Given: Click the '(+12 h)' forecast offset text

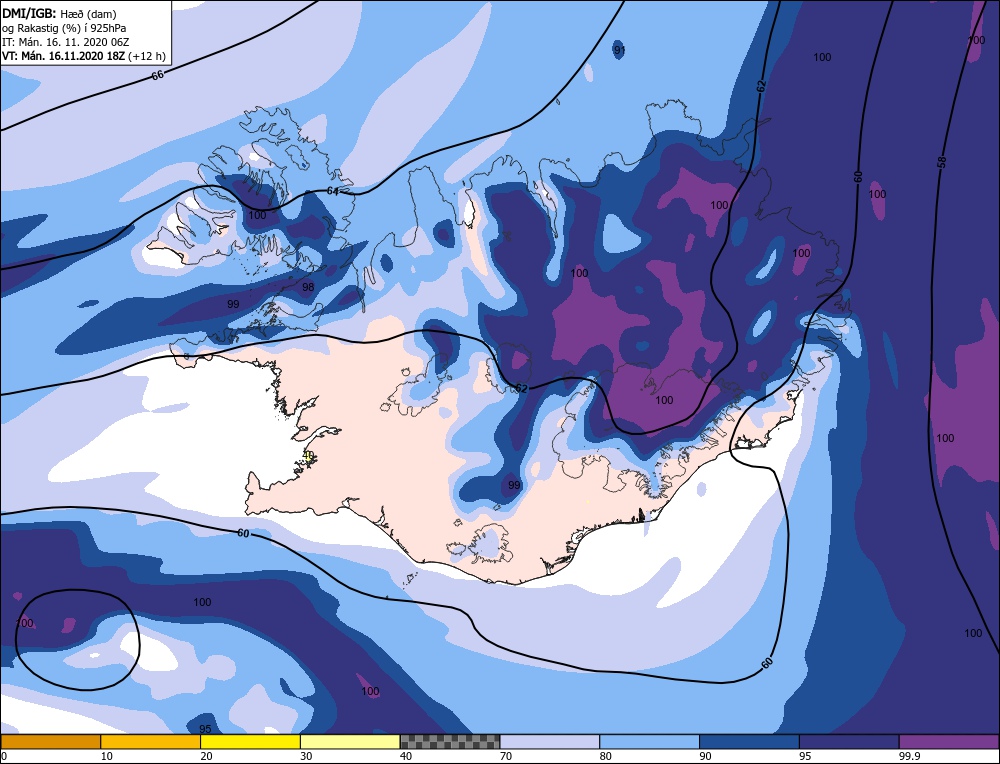Looking at the screenshot, I should [x=147, y=55].
